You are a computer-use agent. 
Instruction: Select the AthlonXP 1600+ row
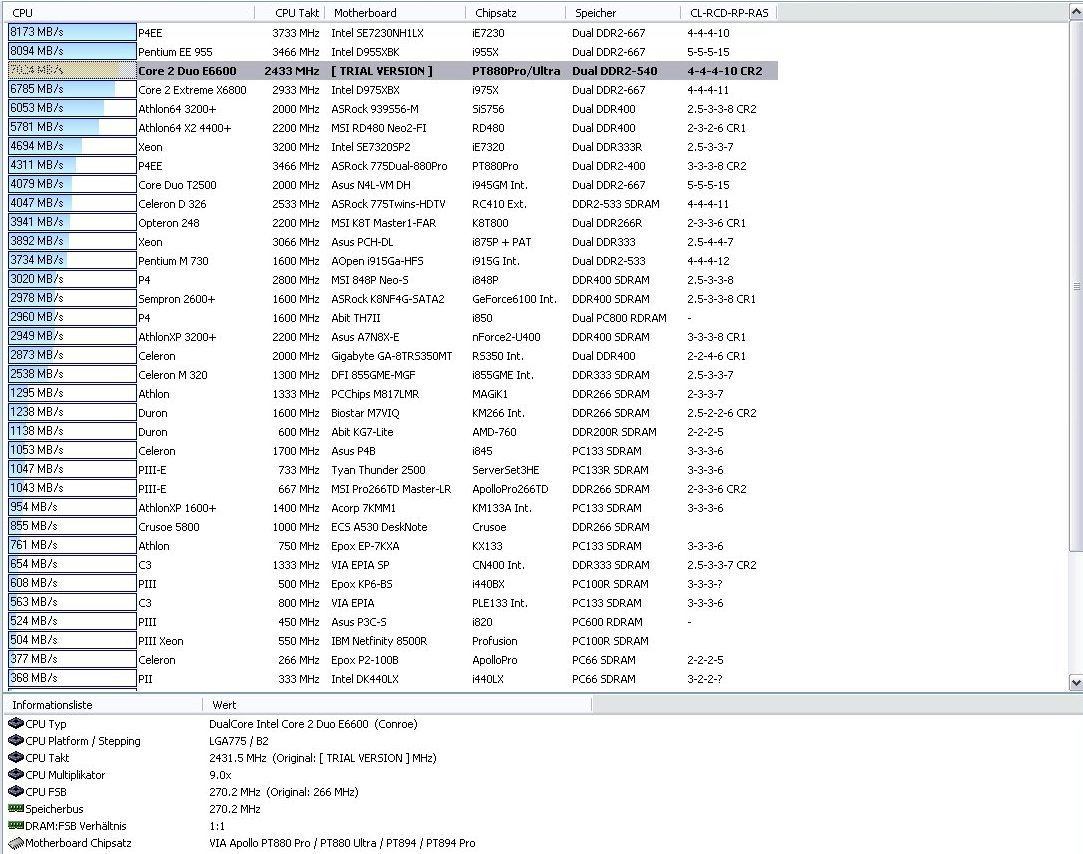pos(392,508)
